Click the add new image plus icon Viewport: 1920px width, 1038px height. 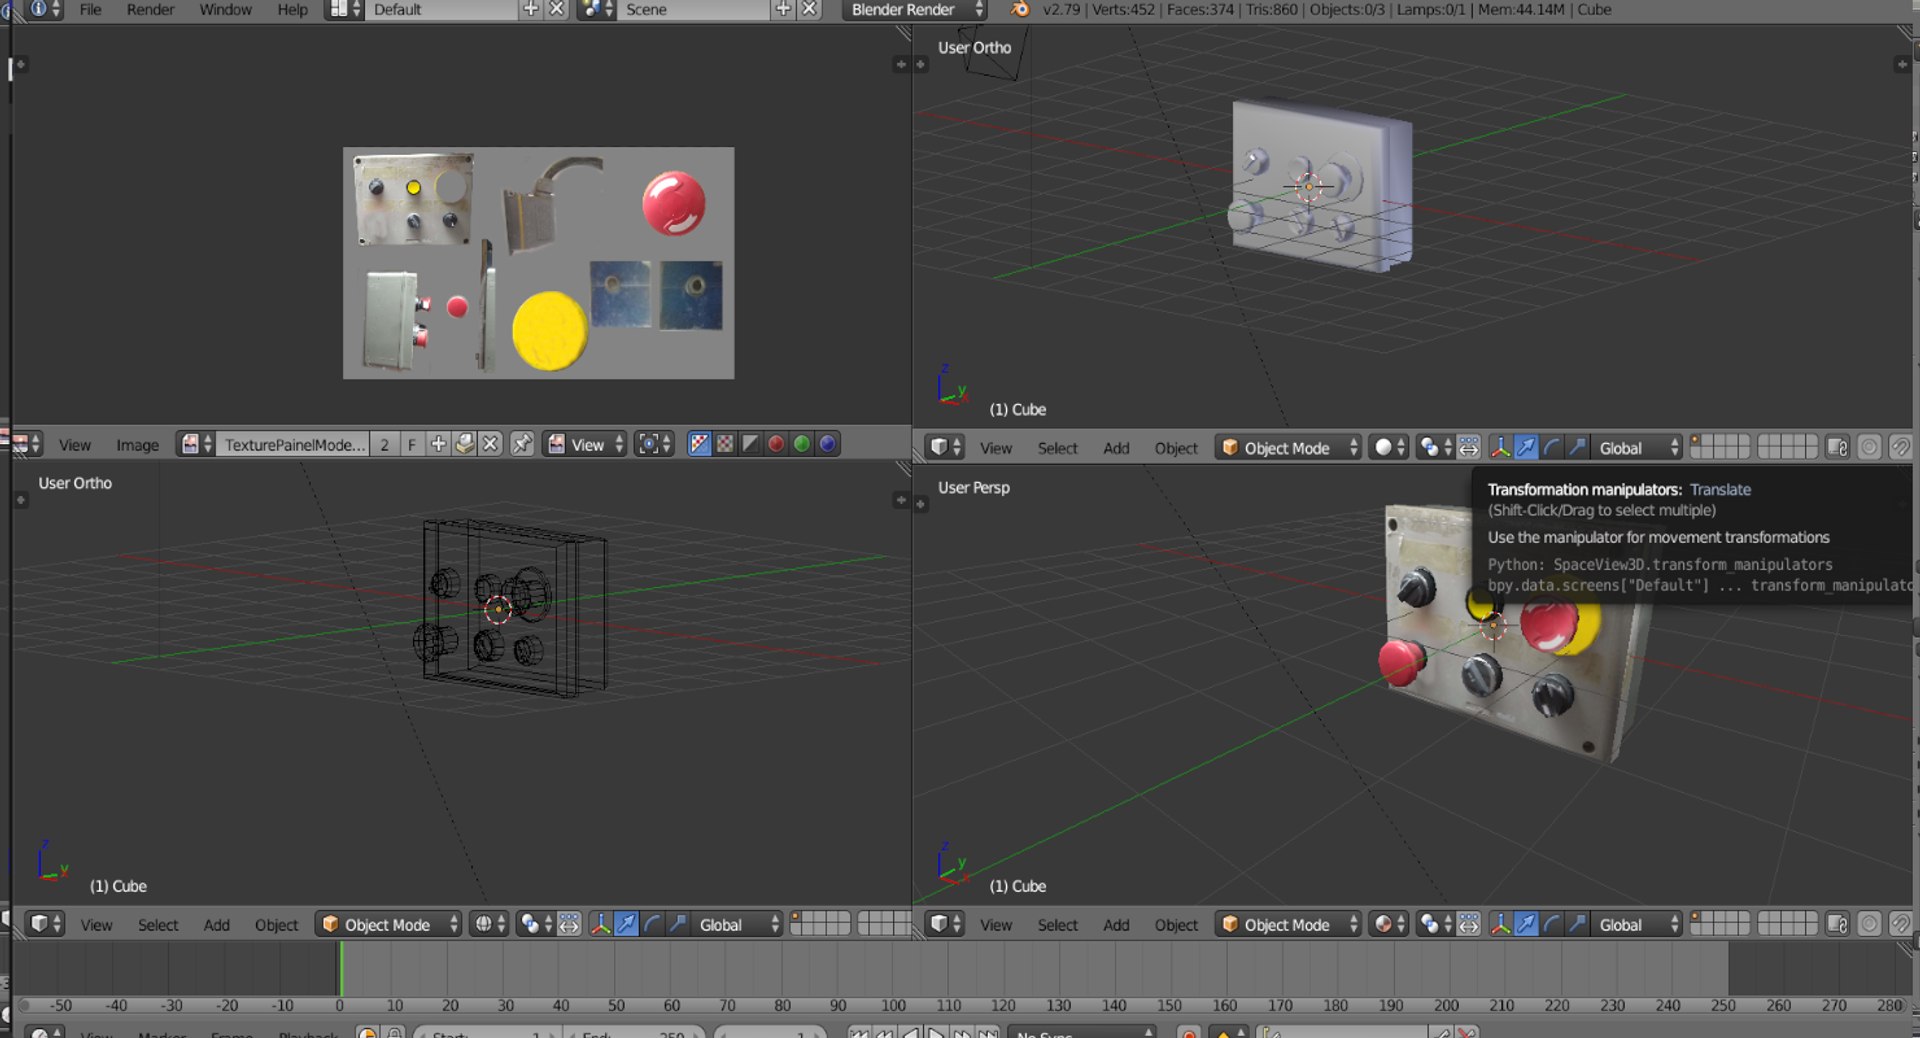[438, 444]
